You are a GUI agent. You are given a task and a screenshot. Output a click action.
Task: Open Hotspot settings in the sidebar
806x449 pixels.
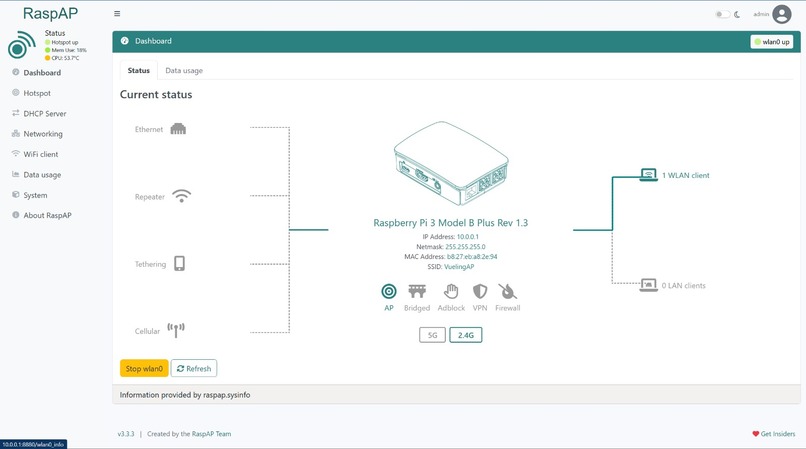point(37,93)
